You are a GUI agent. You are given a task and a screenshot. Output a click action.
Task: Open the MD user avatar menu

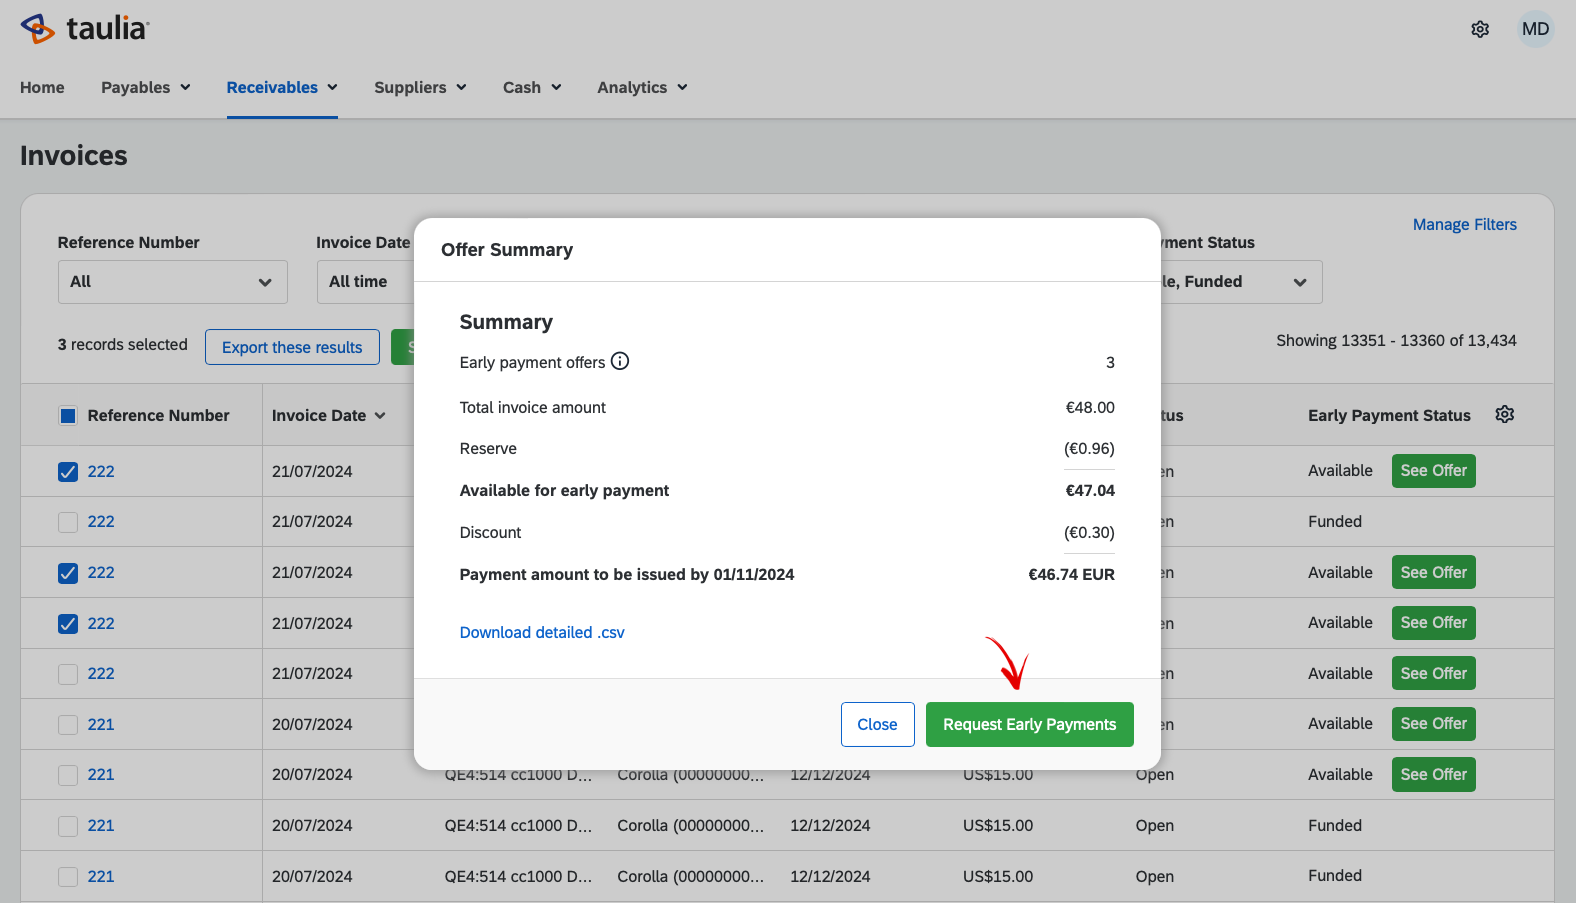click(x=1535, y=29)
